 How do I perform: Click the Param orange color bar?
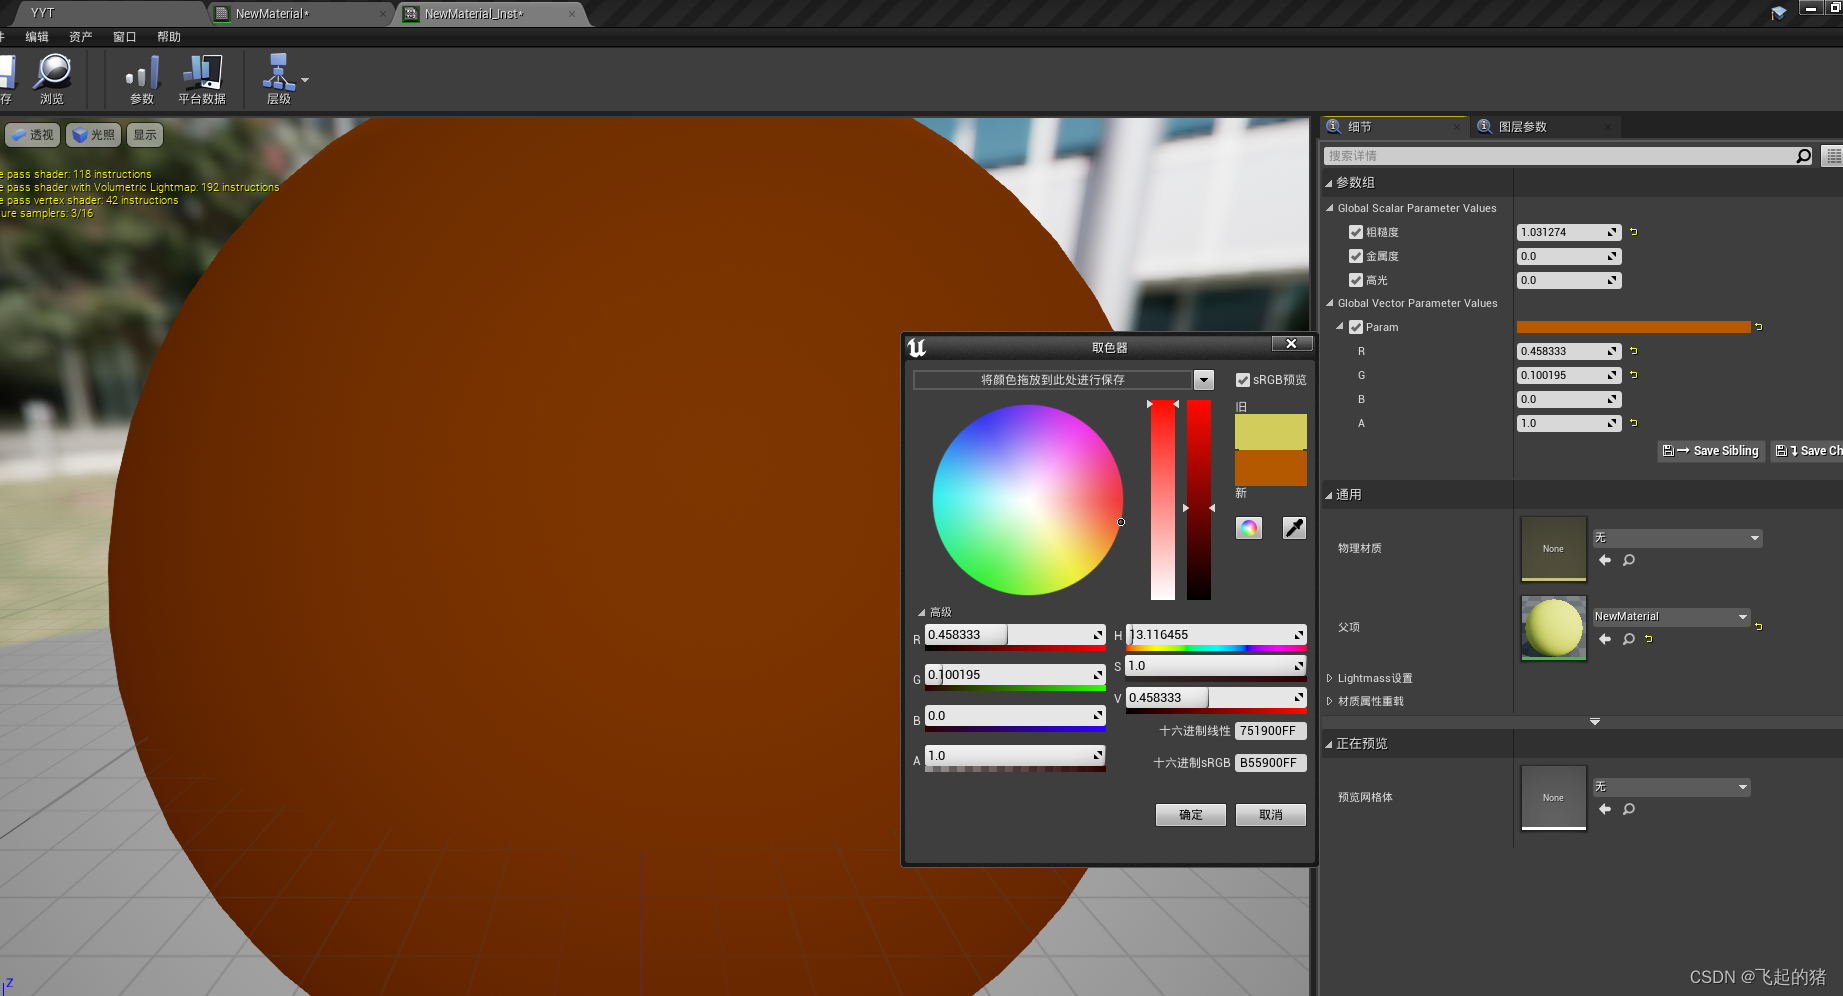(x=1634, y=327)
